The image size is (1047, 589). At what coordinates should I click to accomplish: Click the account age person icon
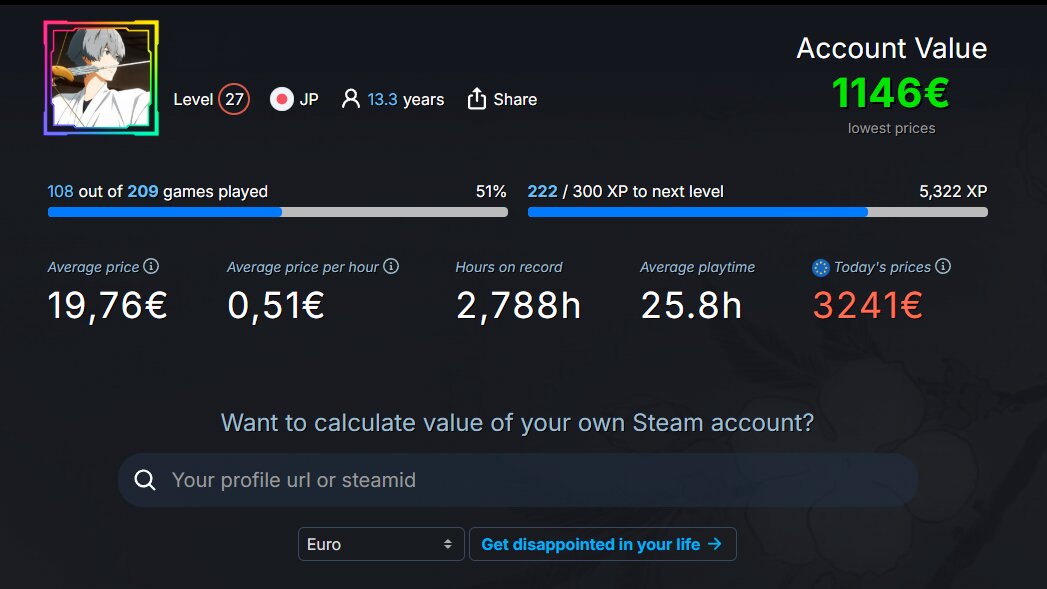tap(351, 99)
